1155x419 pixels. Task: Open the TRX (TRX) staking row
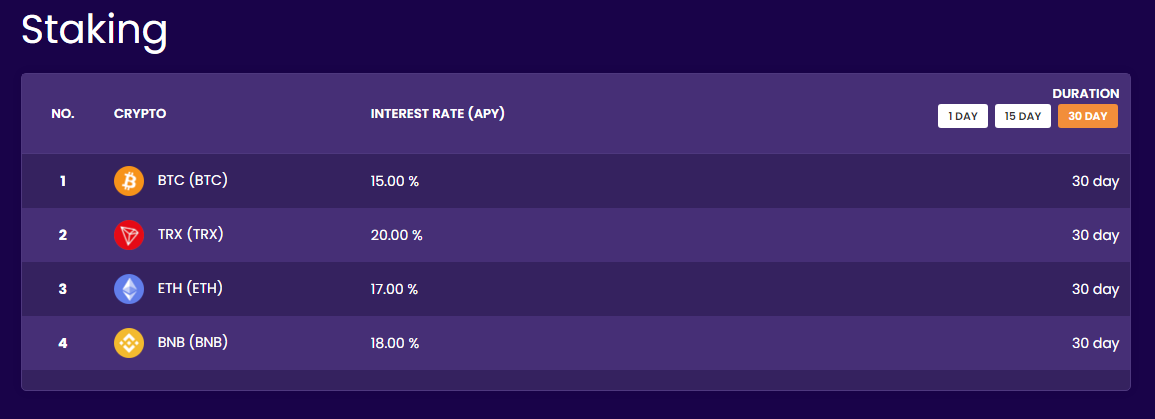coord(576,235)
